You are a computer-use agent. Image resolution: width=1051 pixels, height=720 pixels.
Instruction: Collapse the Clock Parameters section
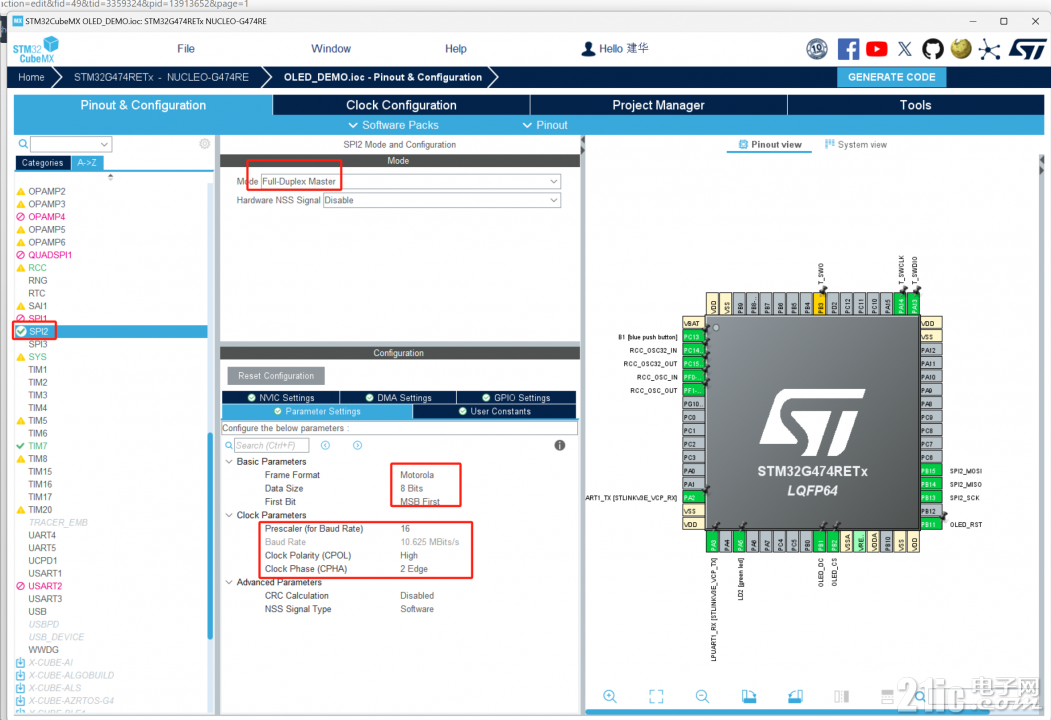click(229, 515)
